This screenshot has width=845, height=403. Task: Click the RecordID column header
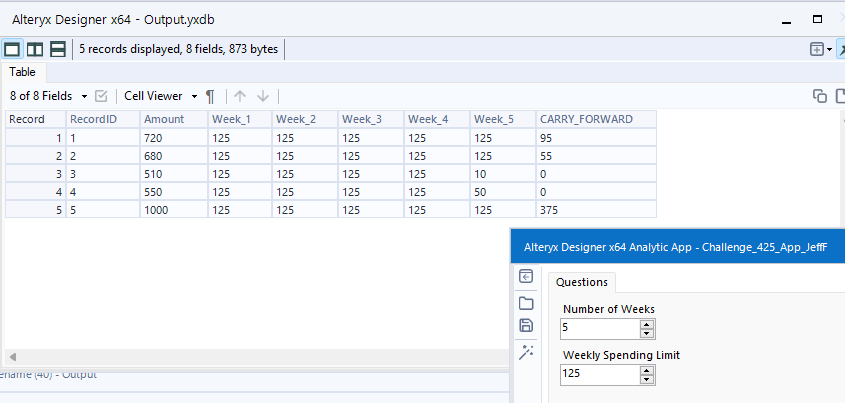[x=103, y=119]
